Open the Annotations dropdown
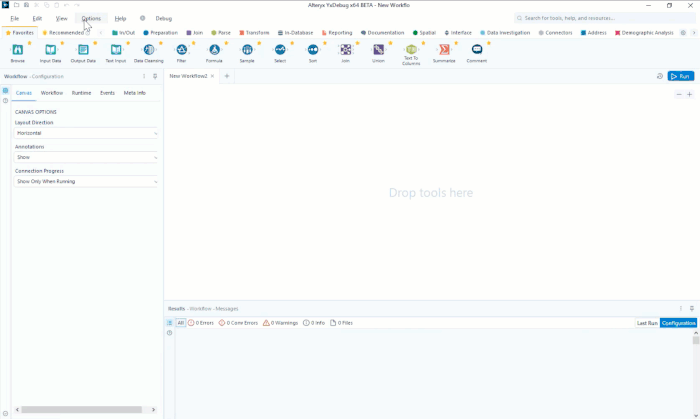The image size is (700, 419). pyautogui.click(x=86, y=157)
